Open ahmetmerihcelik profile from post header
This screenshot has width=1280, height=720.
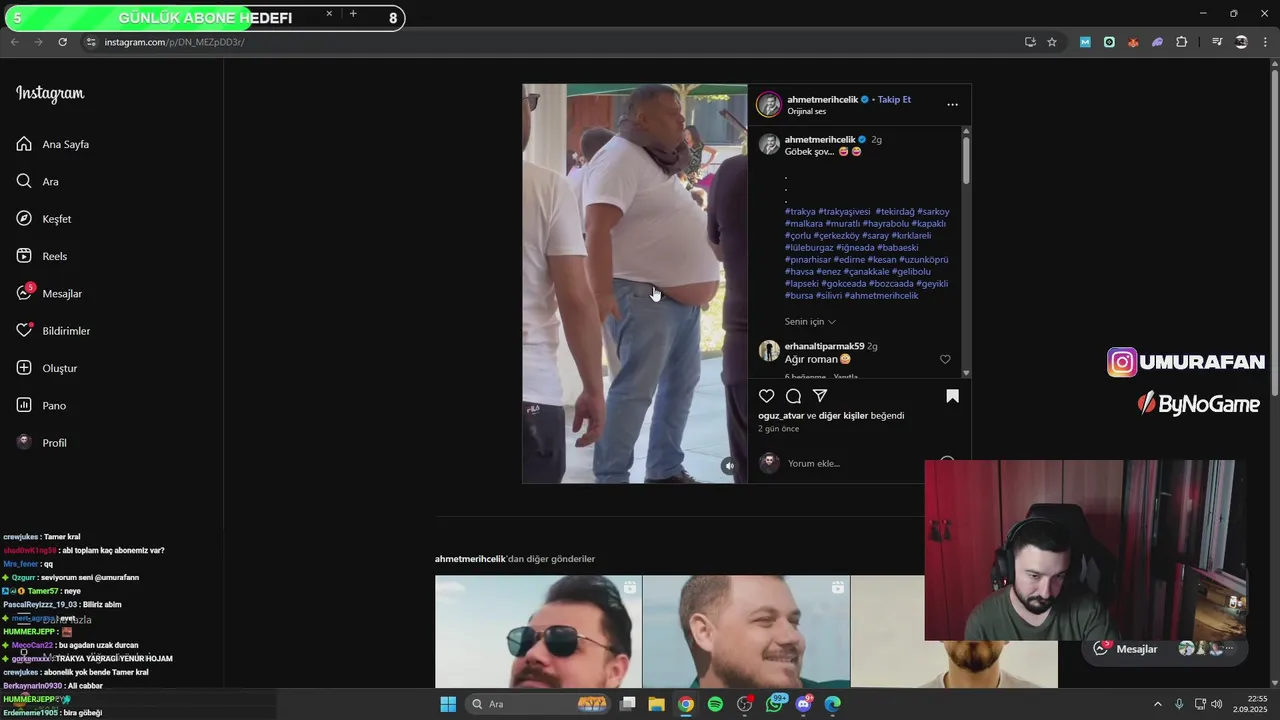point(822,100)
